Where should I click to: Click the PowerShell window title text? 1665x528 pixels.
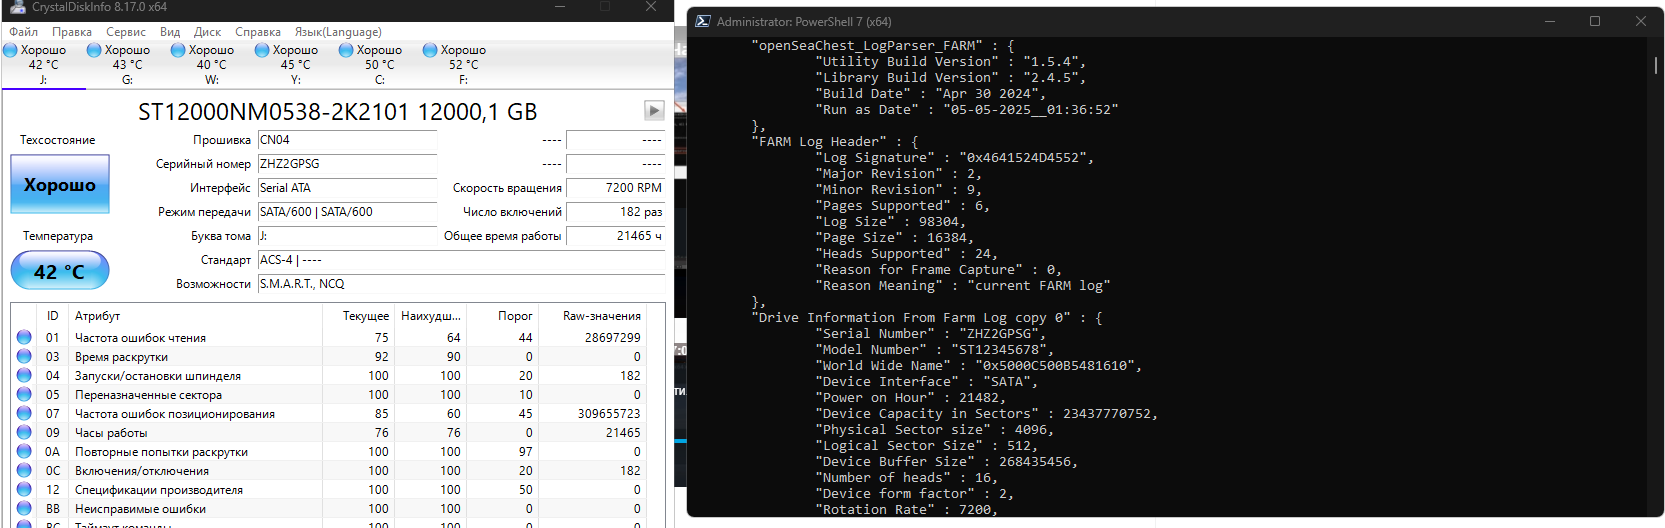[804, 21]
